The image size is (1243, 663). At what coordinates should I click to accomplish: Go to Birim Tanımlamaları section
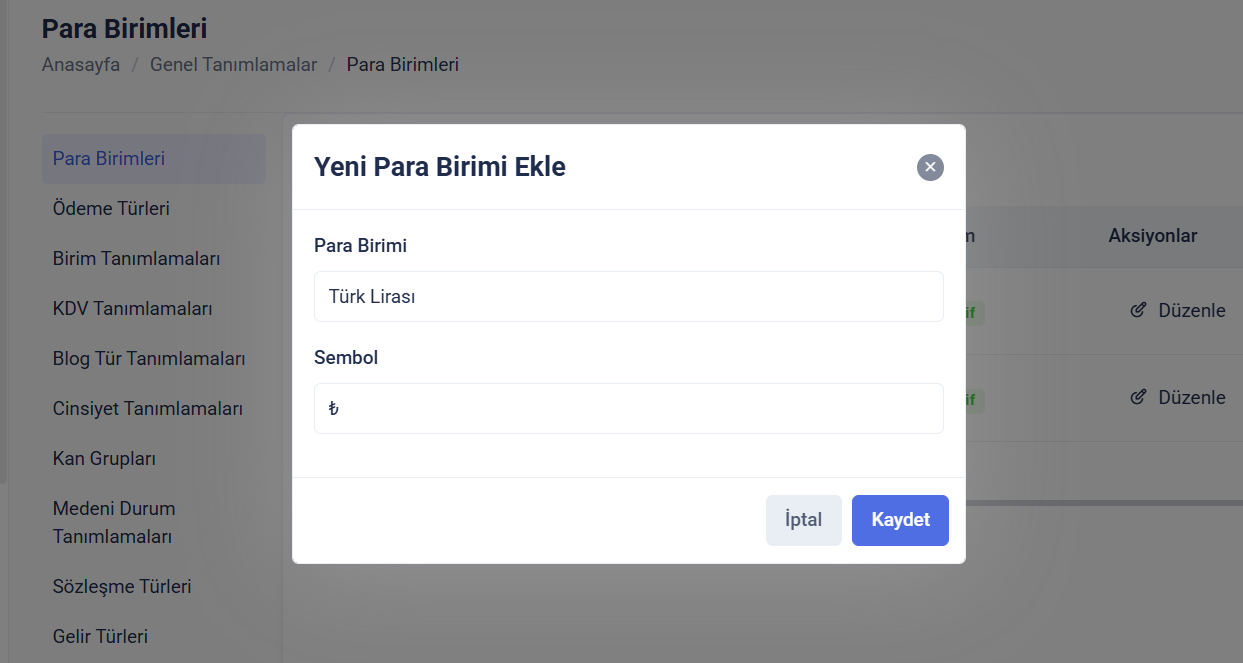pos(136,259)
